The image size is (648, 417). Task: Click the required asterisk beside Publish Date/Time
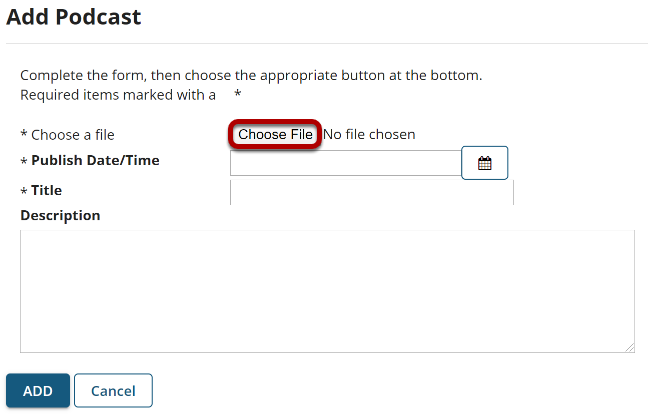pyautogui.click(x=24, y=161)
